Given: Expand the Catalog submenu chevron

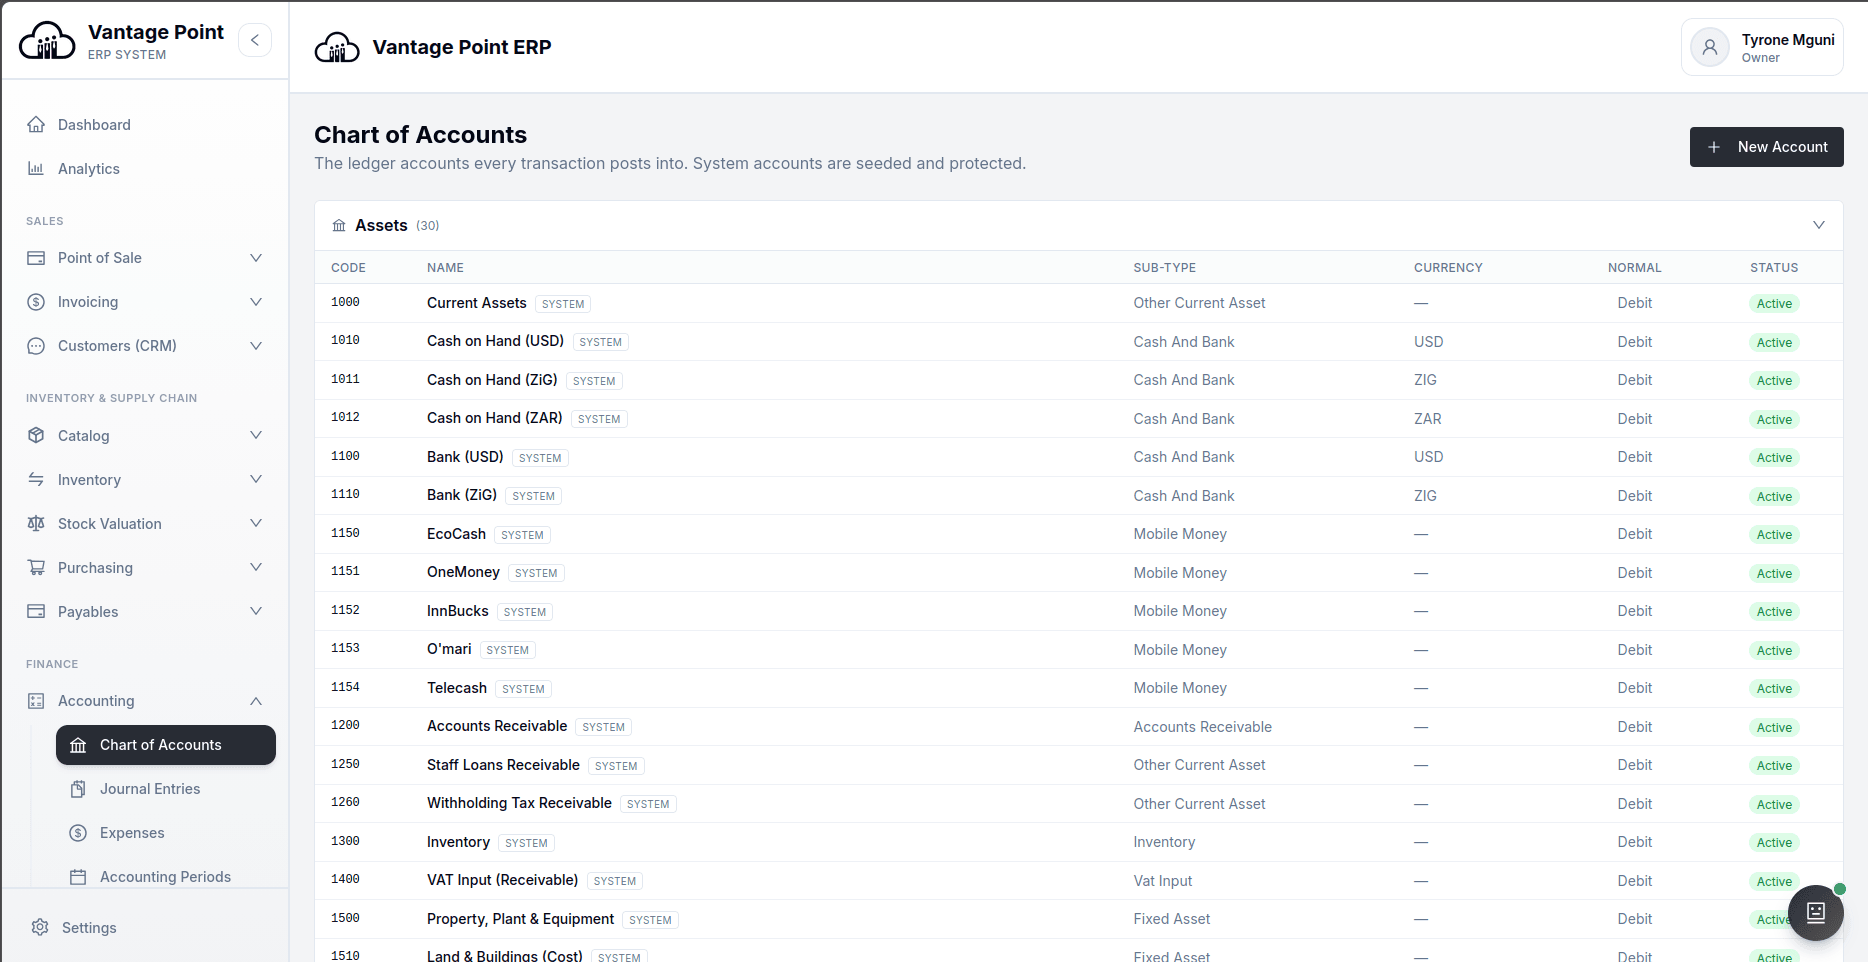Looking at the screenshot, I should point(256,436).
